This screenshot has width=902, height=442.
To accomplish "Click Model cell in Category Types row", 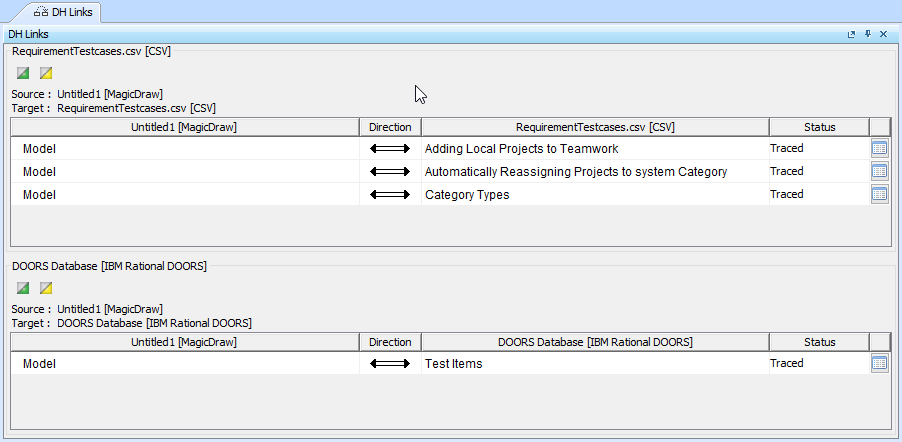I will (185, 195).
